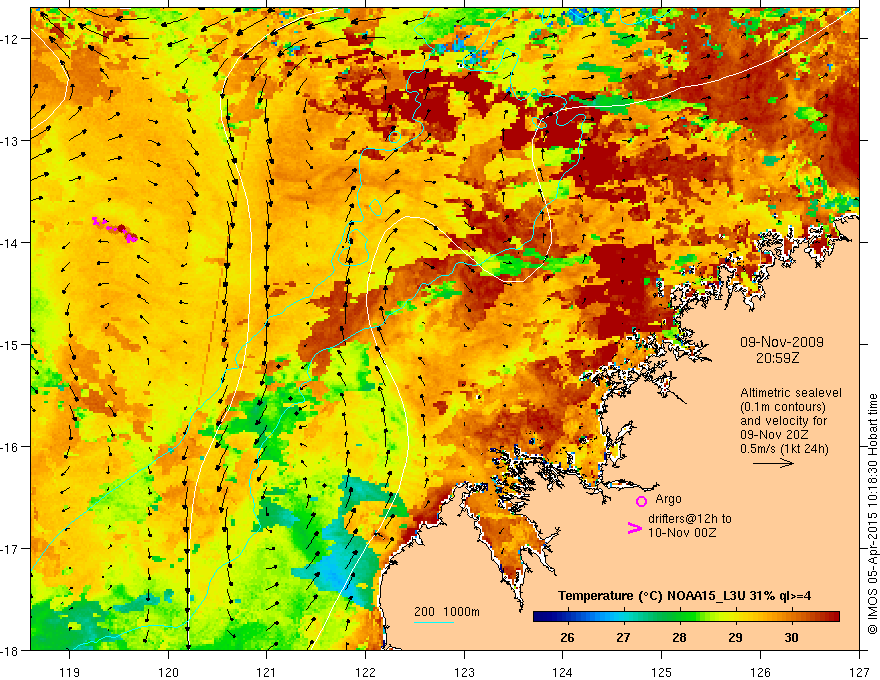The height and width of the screenshot is (680, 880).
Task: Click the longitude axis label 122
Action: (365, 672)
